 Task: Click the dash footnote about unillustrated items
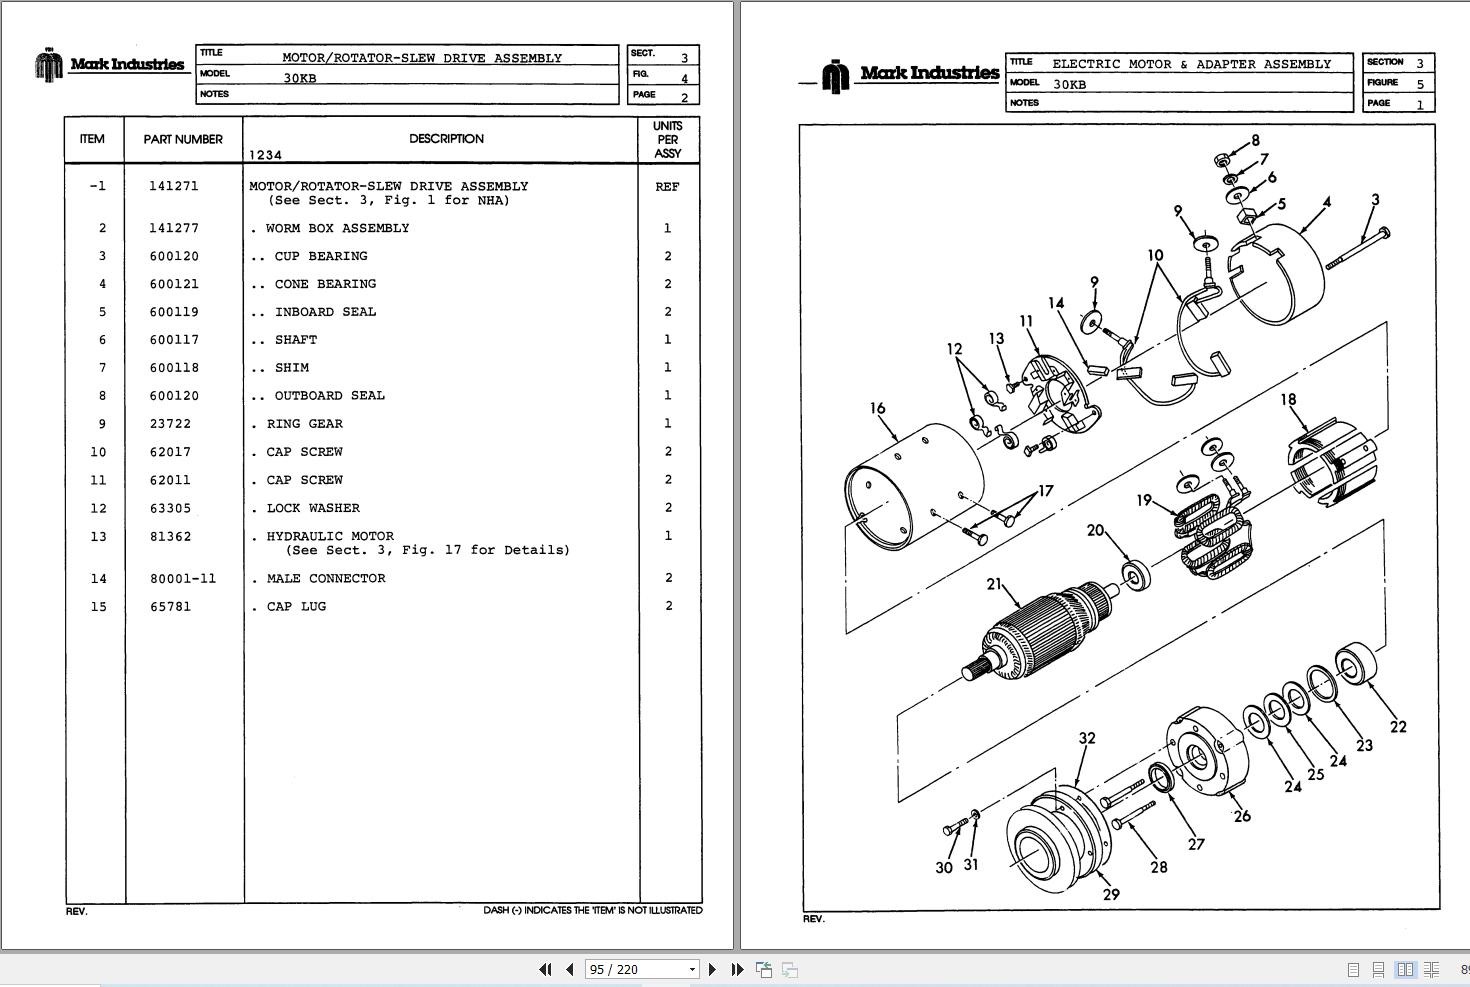point(592,910)
